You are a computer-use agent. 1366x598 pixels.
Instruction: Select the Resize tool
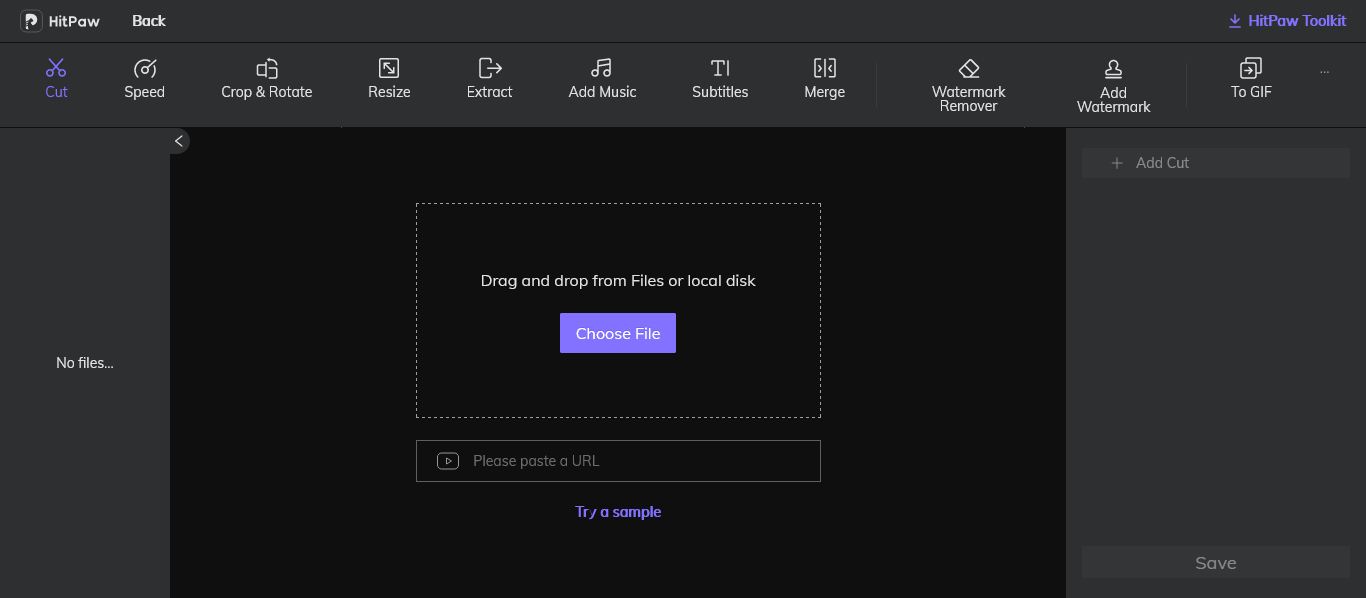(x=389, y=79)
